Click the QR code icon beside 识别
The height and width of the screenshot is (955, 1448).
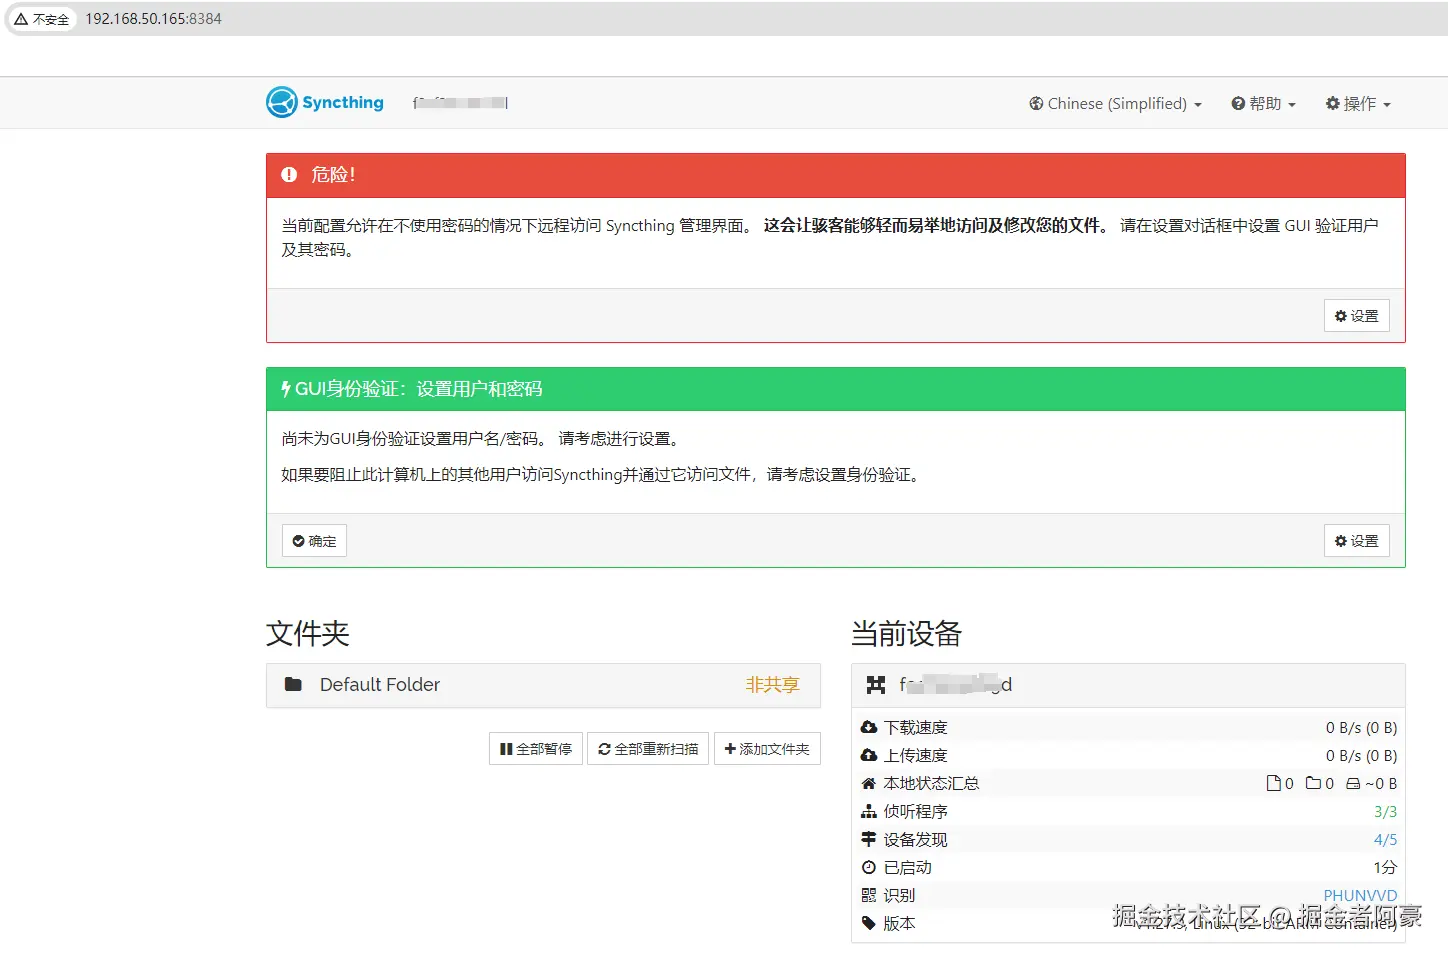pos(869,895)
